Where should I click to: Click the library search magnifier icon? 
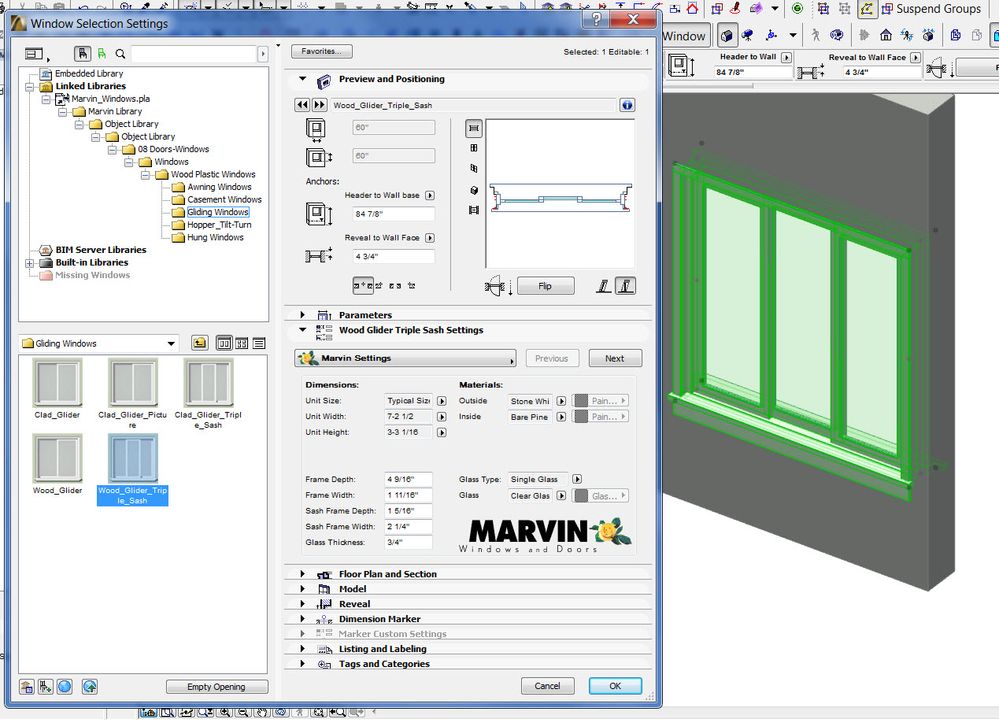point(120,54)
